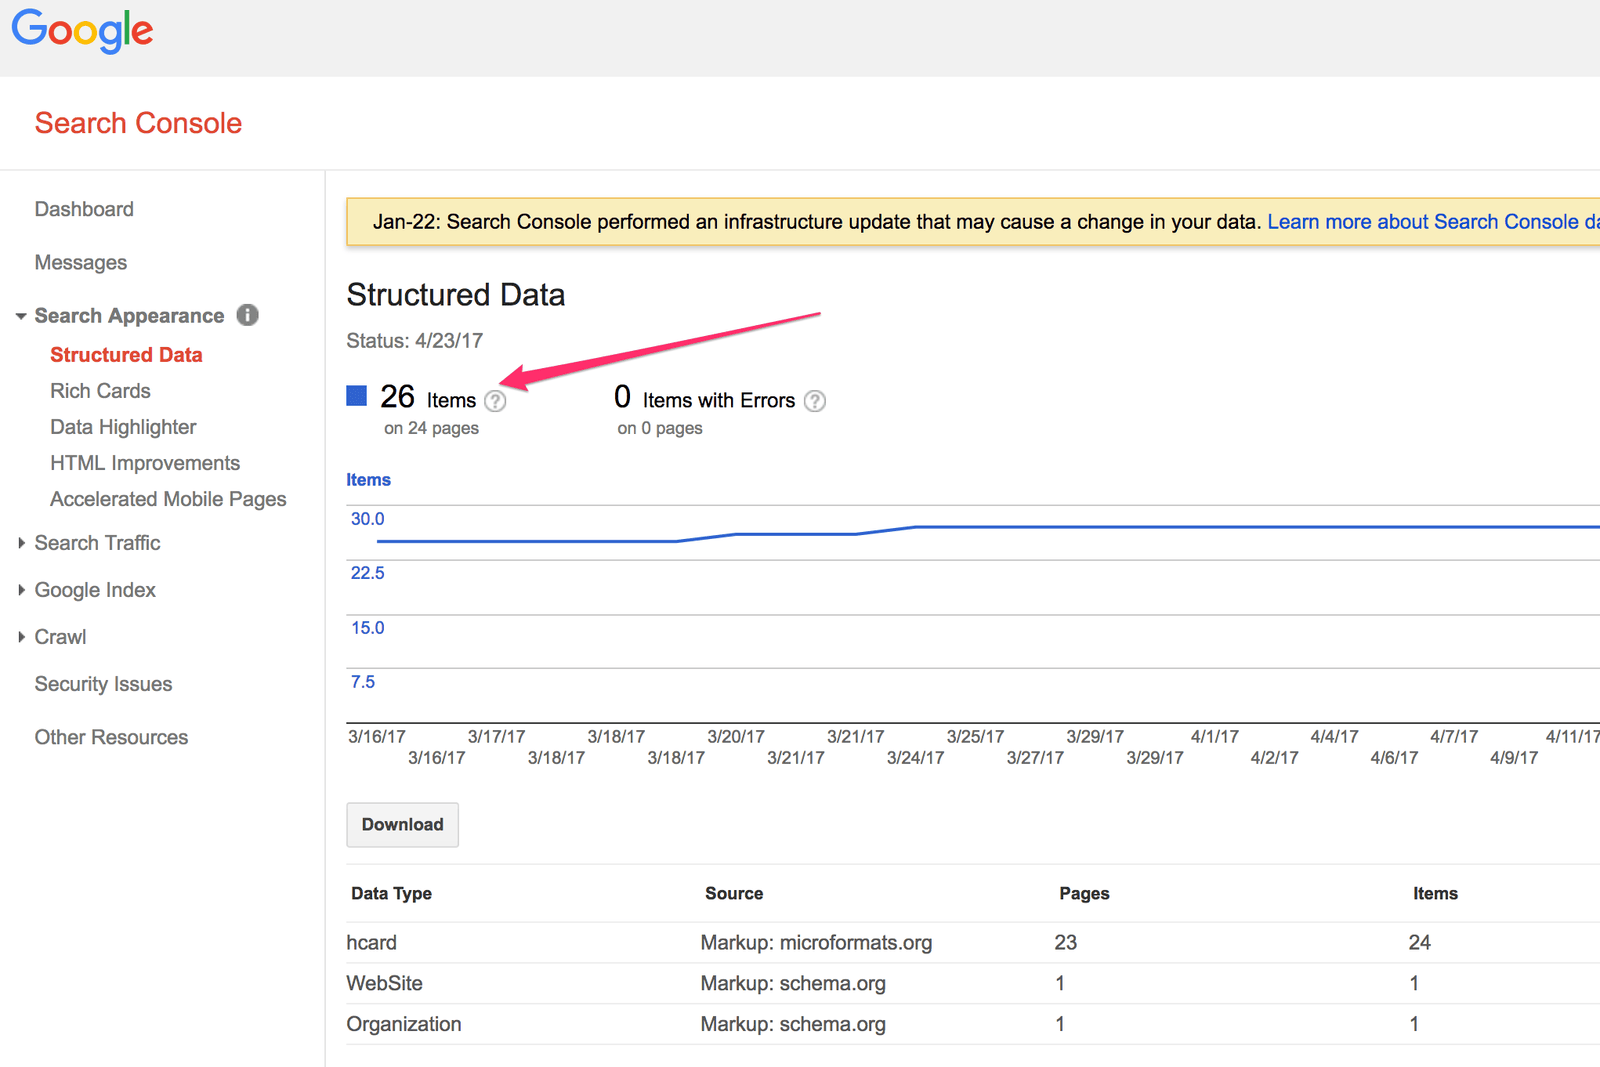
Task: Open Dashboard from the sidebar
Action: tap(84, 209)
